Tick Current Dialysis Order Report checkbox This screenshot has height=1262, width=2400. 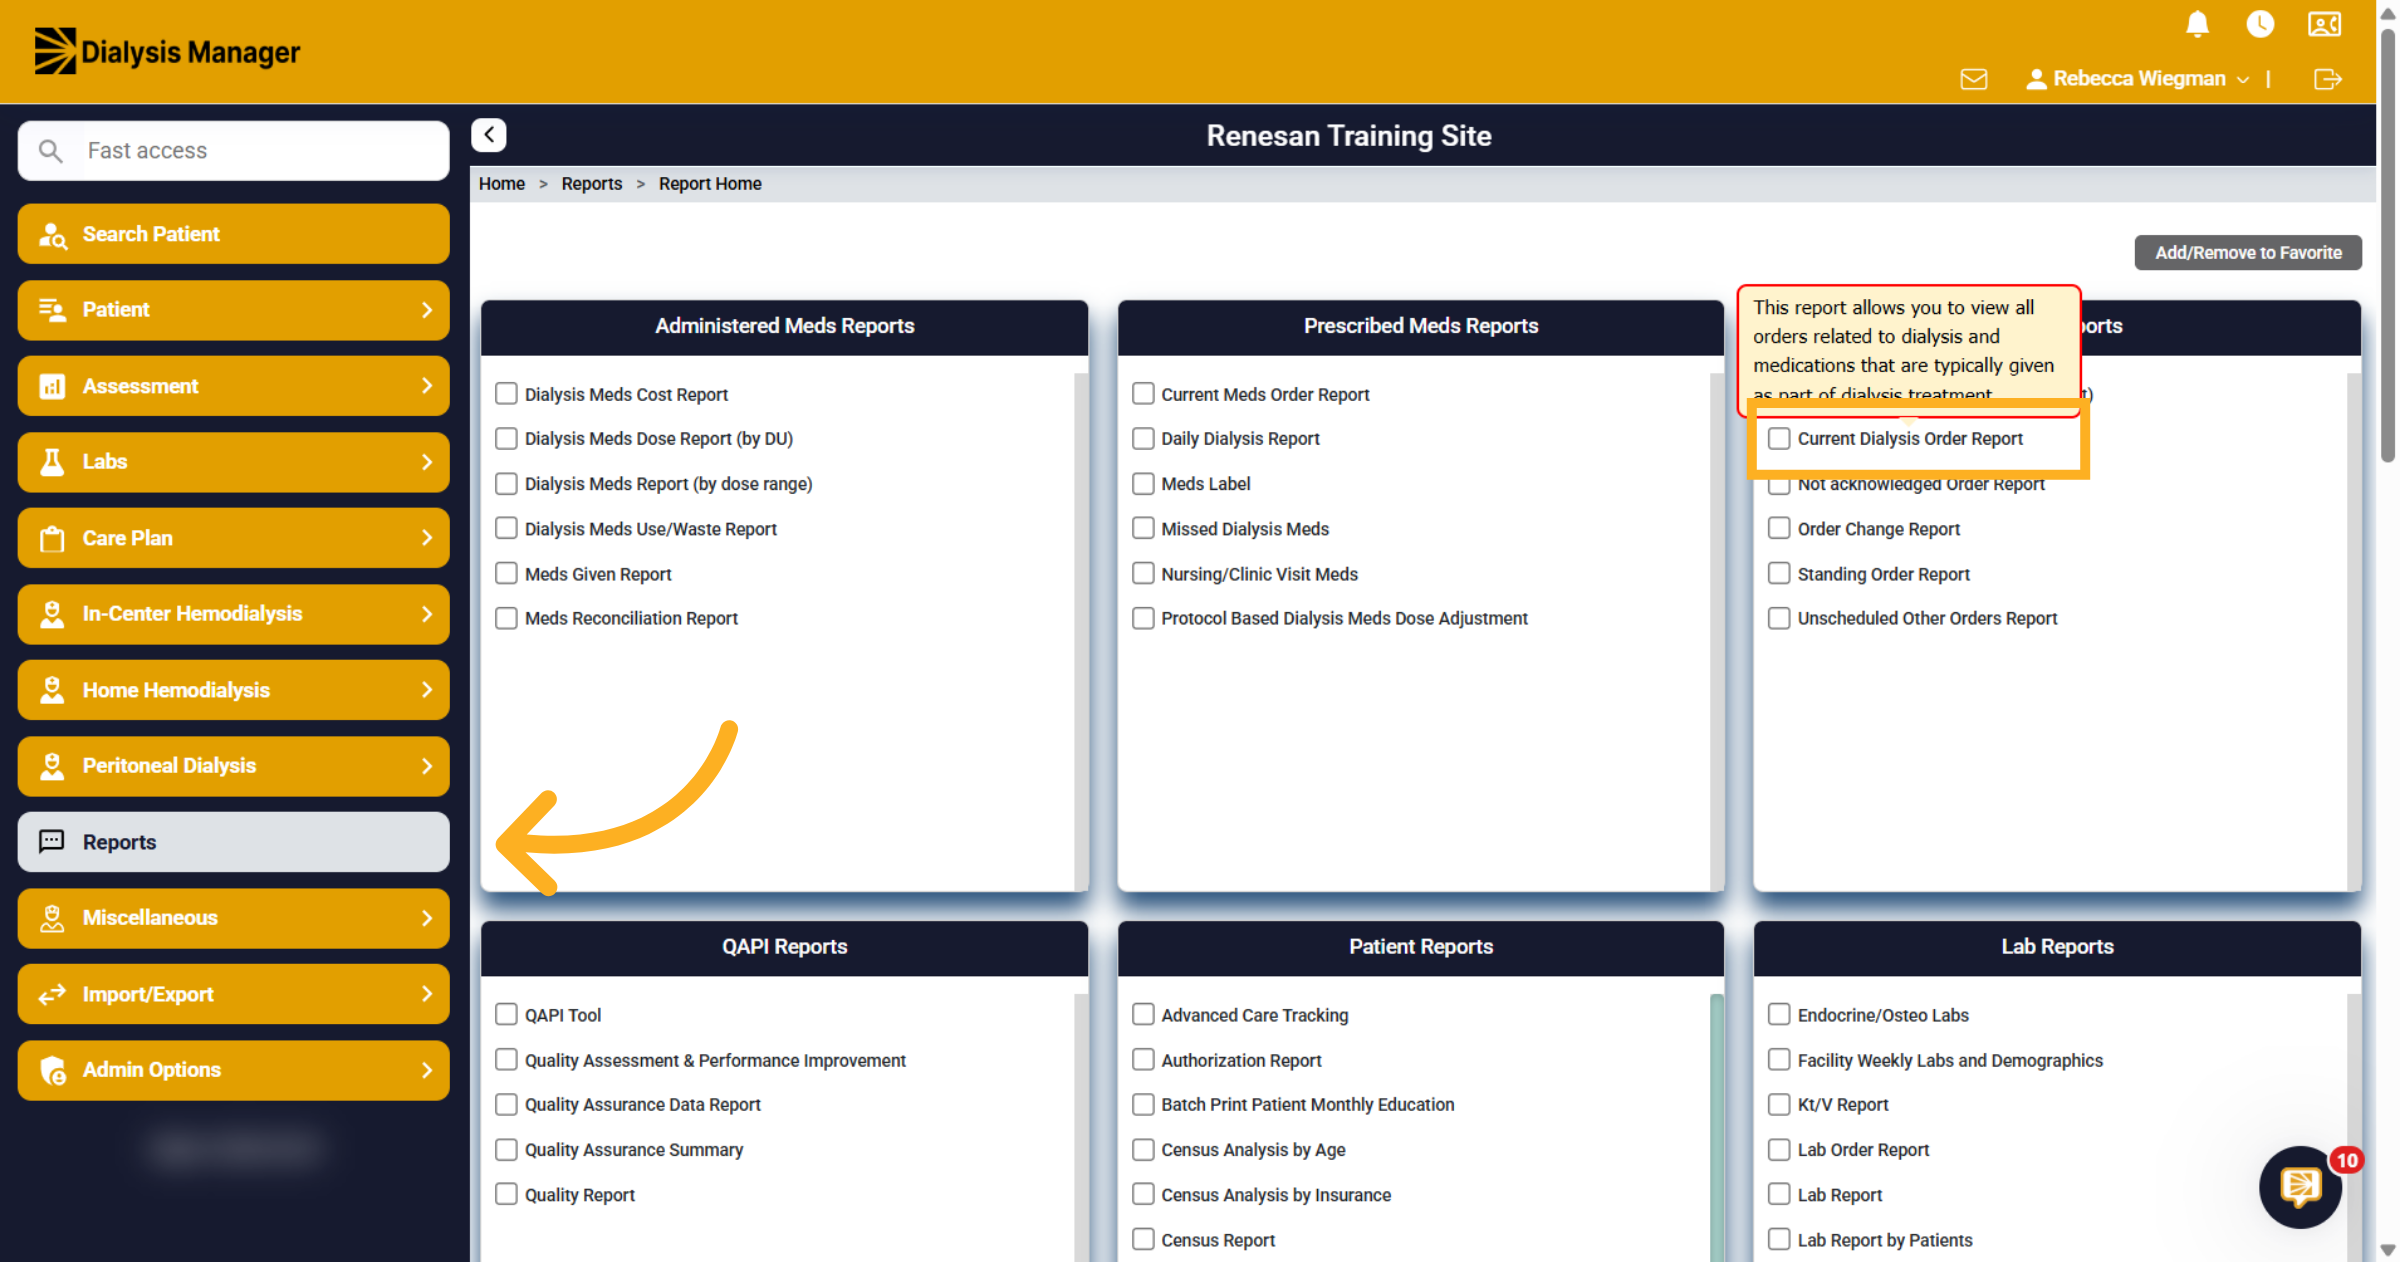coord(1779,439)
